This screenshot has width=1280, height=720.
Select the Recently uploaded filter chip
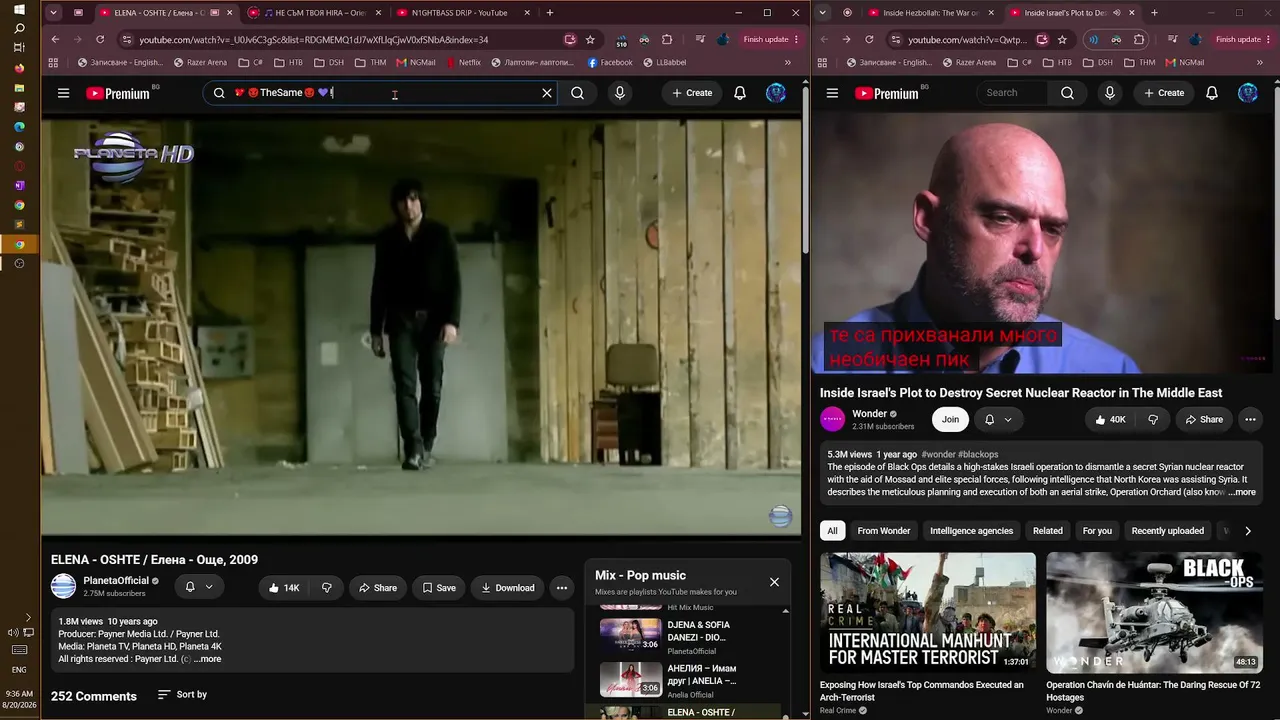1167,531
